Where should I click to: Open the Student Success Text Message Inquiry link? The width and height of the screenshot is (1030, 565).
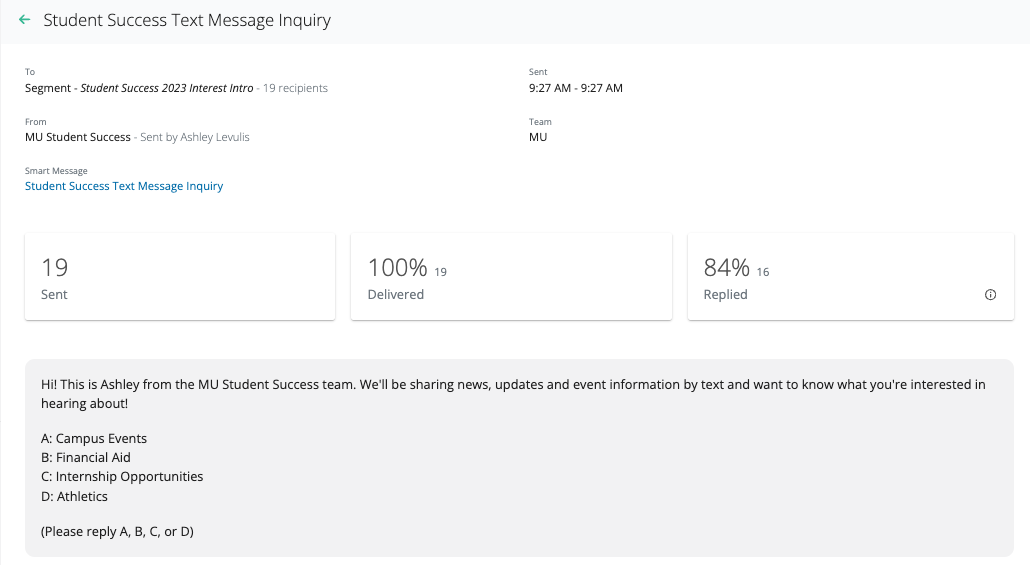click(124, 186)
